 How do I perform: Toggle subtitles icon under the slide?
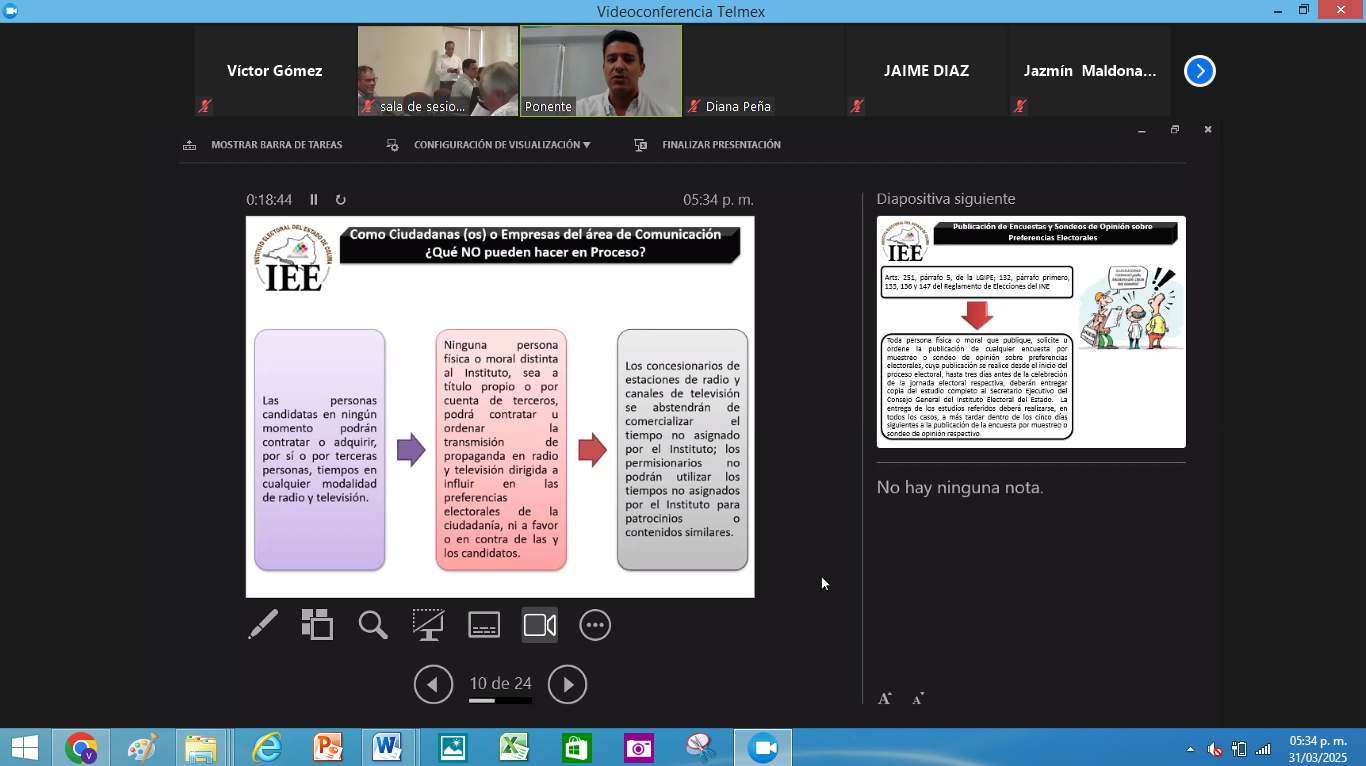pos(484,625)
